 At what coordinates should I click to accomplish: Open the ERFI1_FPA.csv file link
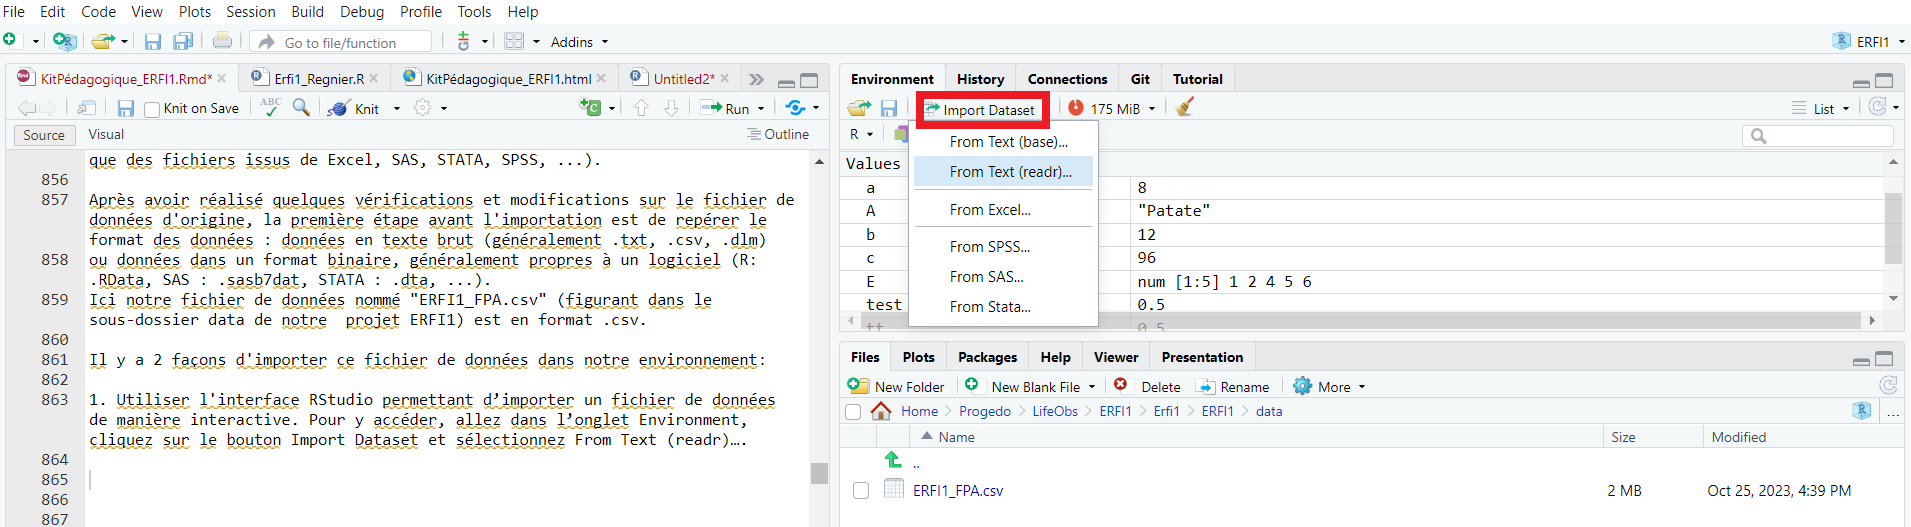[957, 490]
